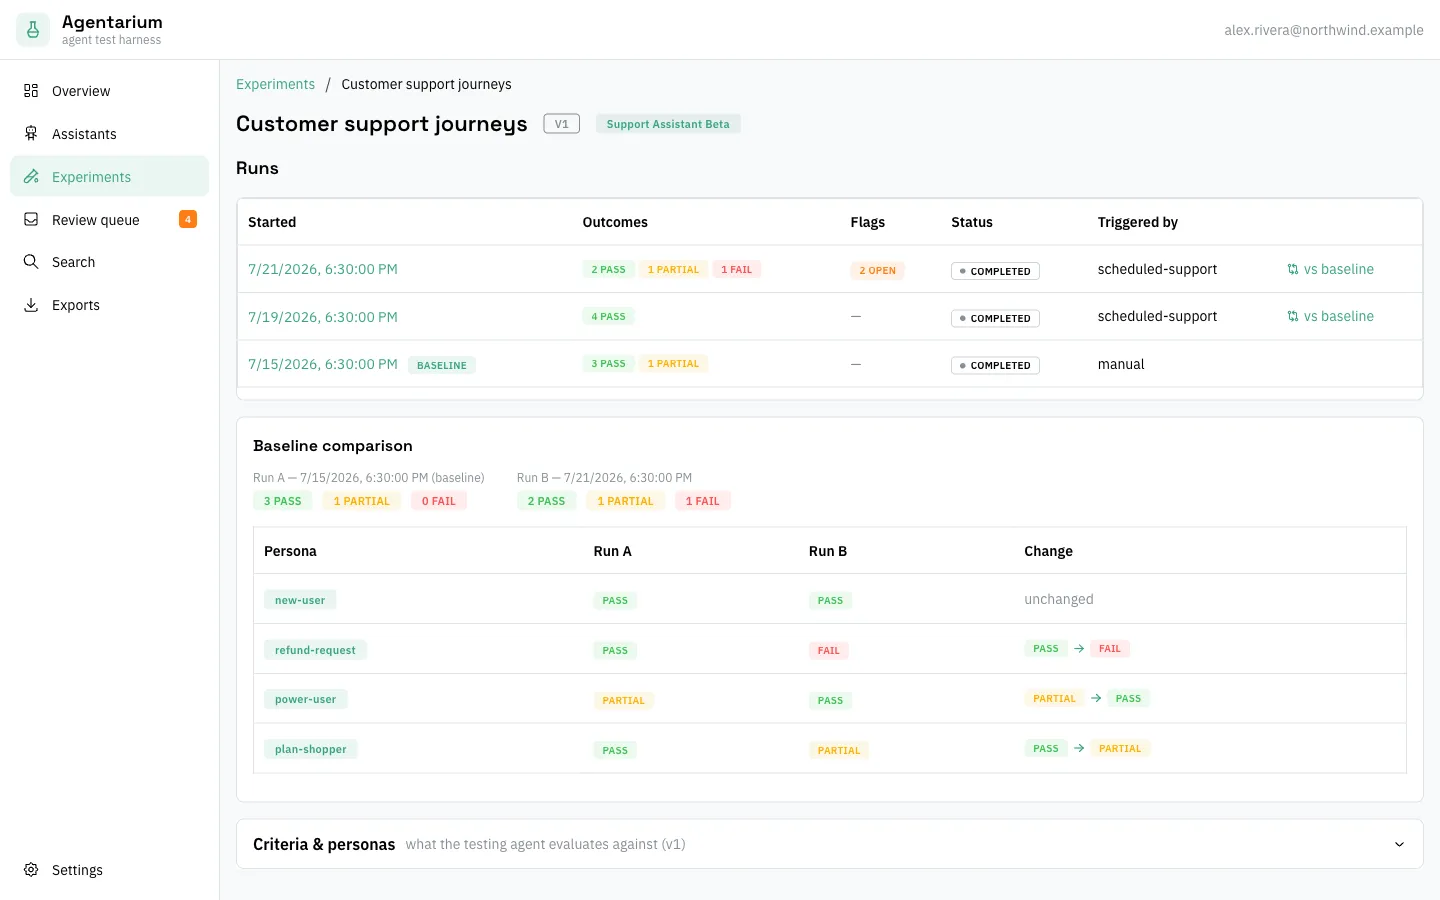
Task: Select Experiments in the sidebar
Action: point(110,177)
